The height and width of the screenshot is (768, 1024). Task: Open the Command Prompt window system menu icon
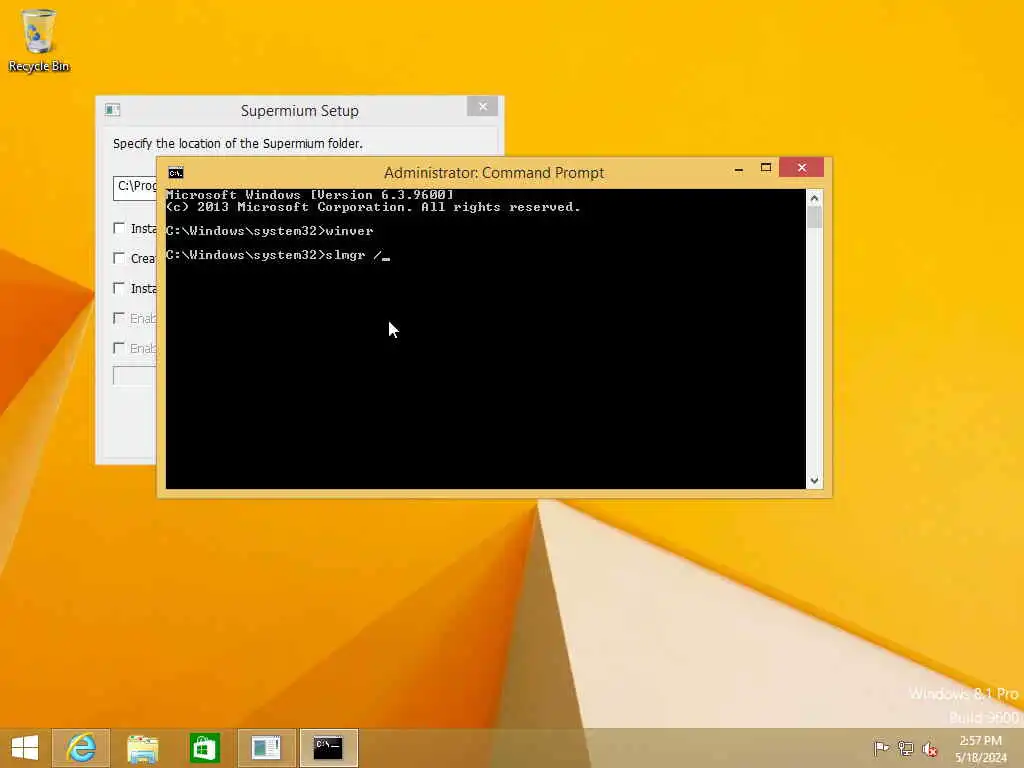point(176,172)
